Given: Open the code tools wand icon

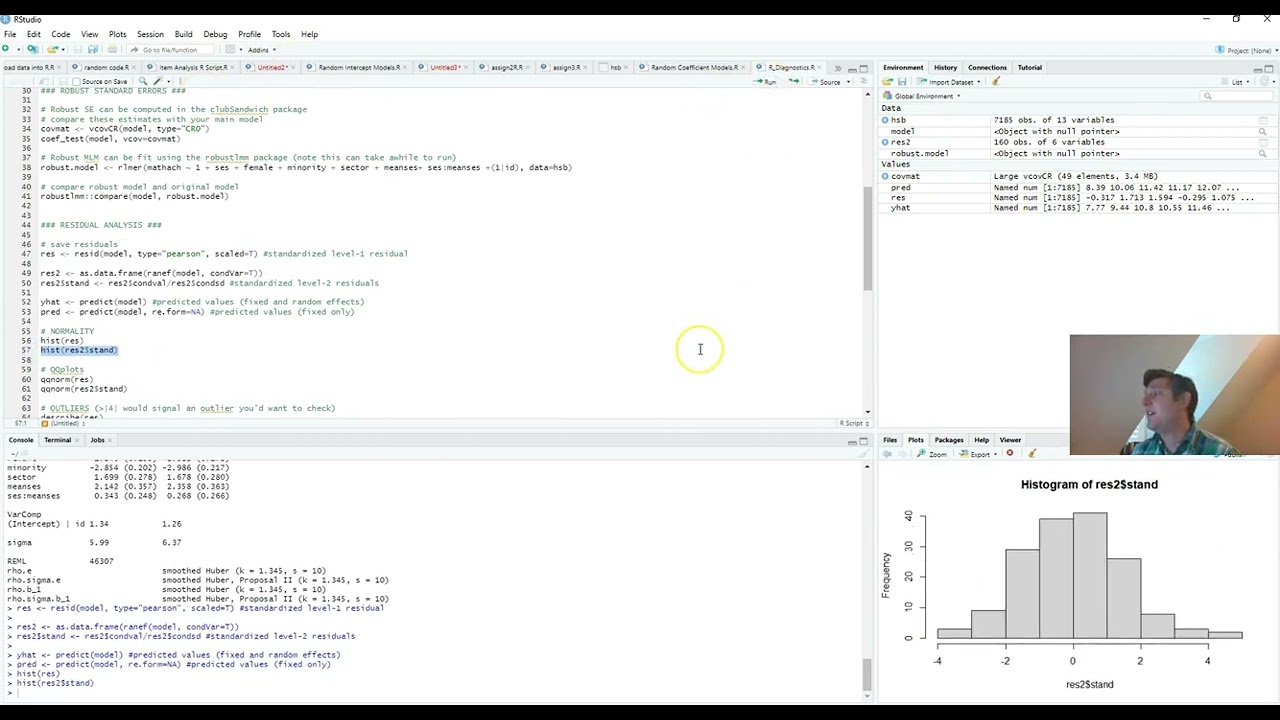Looking at the screenshot, I should 157,81.
